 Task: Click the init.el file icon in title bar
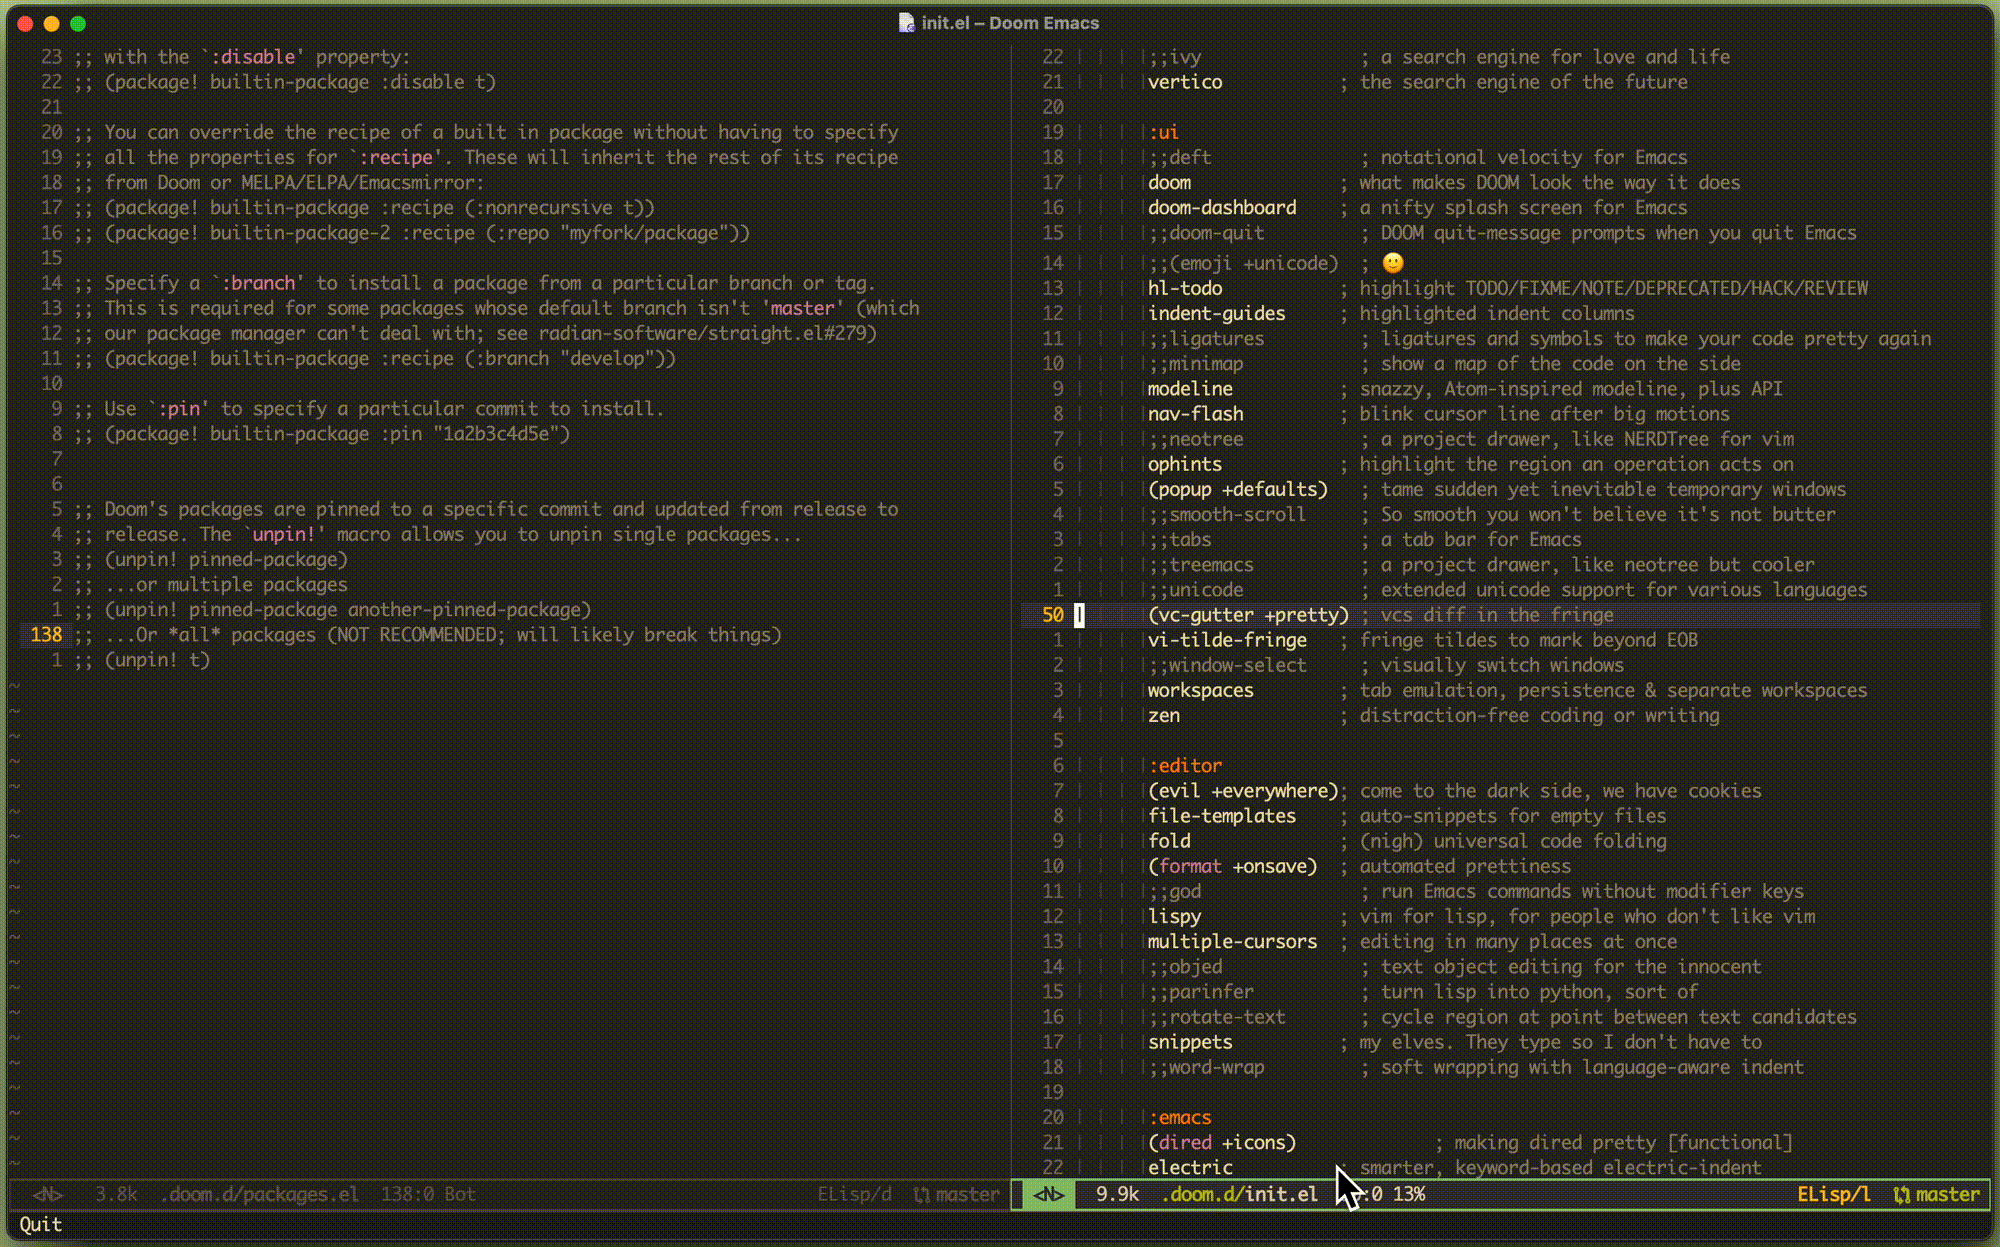point(906,23)
